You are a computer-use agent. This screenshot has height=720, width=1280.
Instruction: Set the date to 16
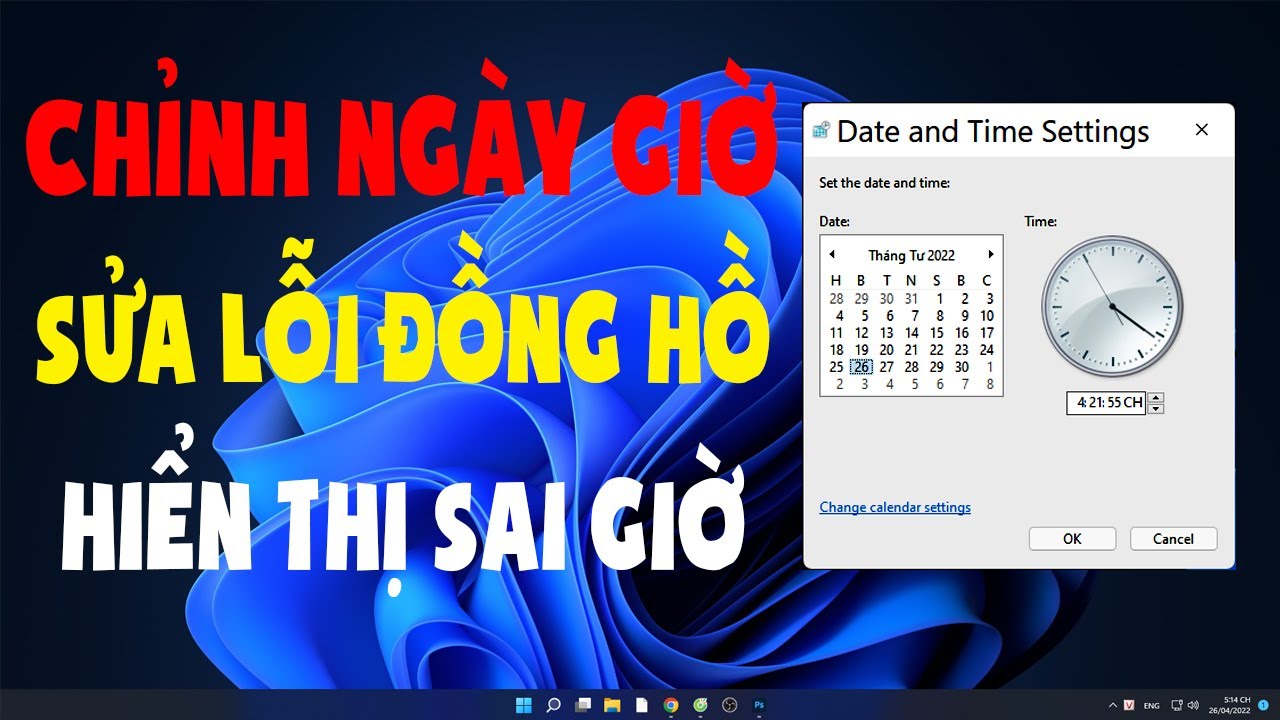click(x=962, y=333)
